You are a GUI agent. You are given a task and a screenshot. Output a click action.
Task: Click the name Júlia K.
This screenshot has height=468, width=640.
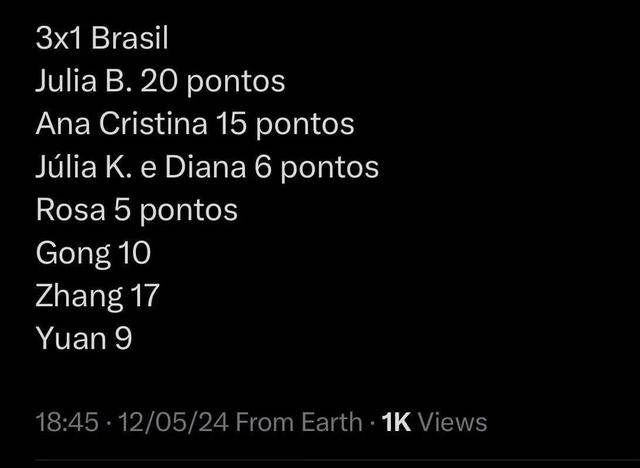click(x=86, y=168)
